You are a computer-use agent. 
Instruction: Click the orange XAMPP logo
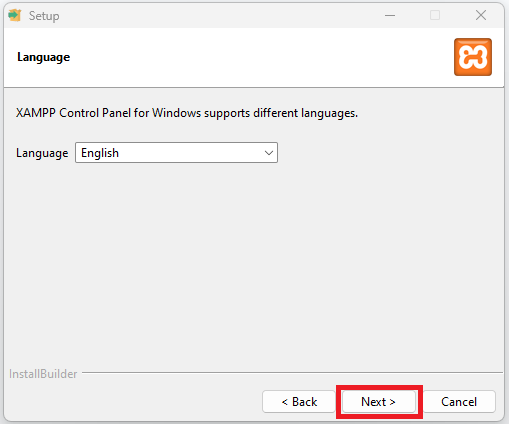[x=473, y=57]
